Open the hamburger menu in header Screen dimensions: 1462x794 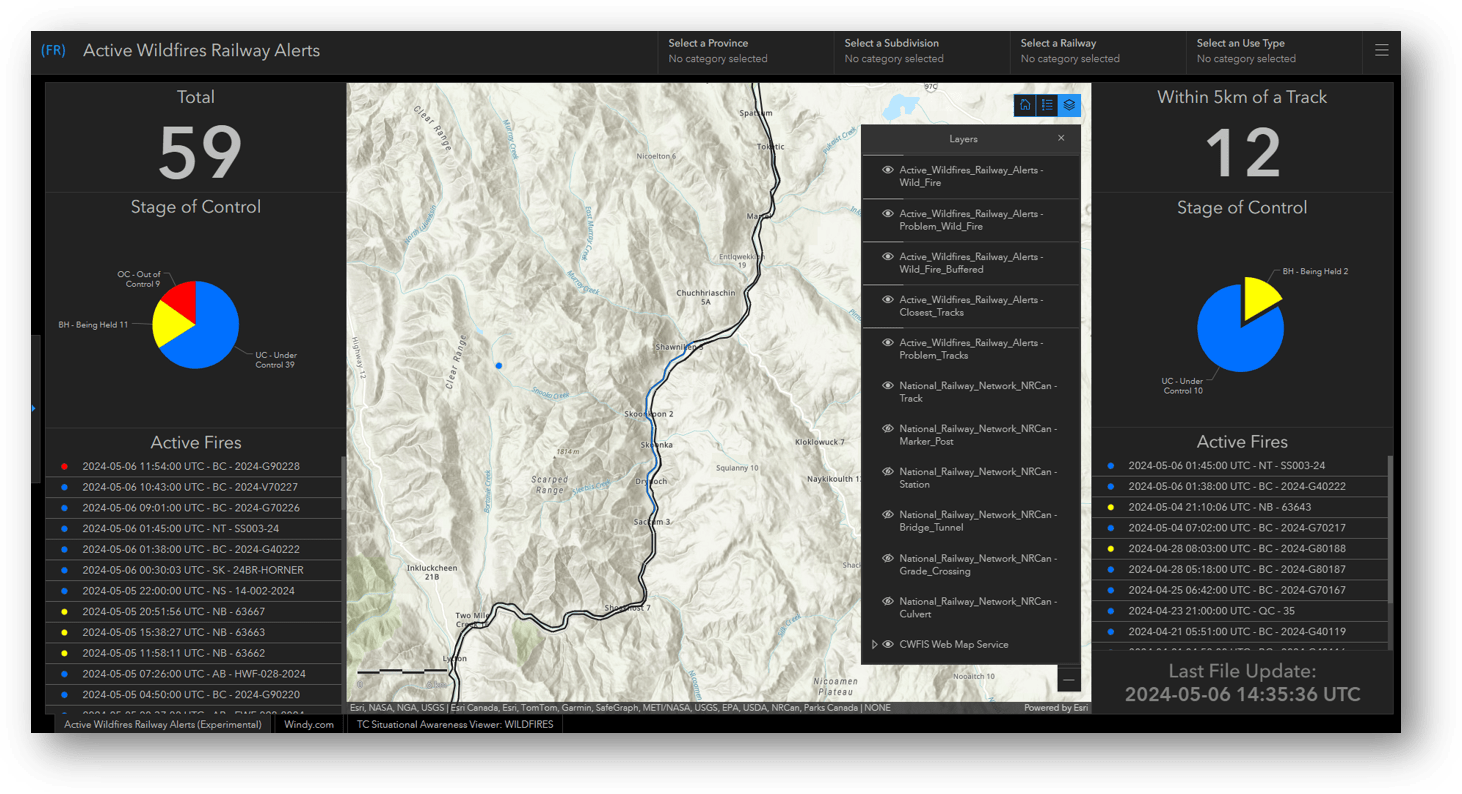pos(1381,50)
